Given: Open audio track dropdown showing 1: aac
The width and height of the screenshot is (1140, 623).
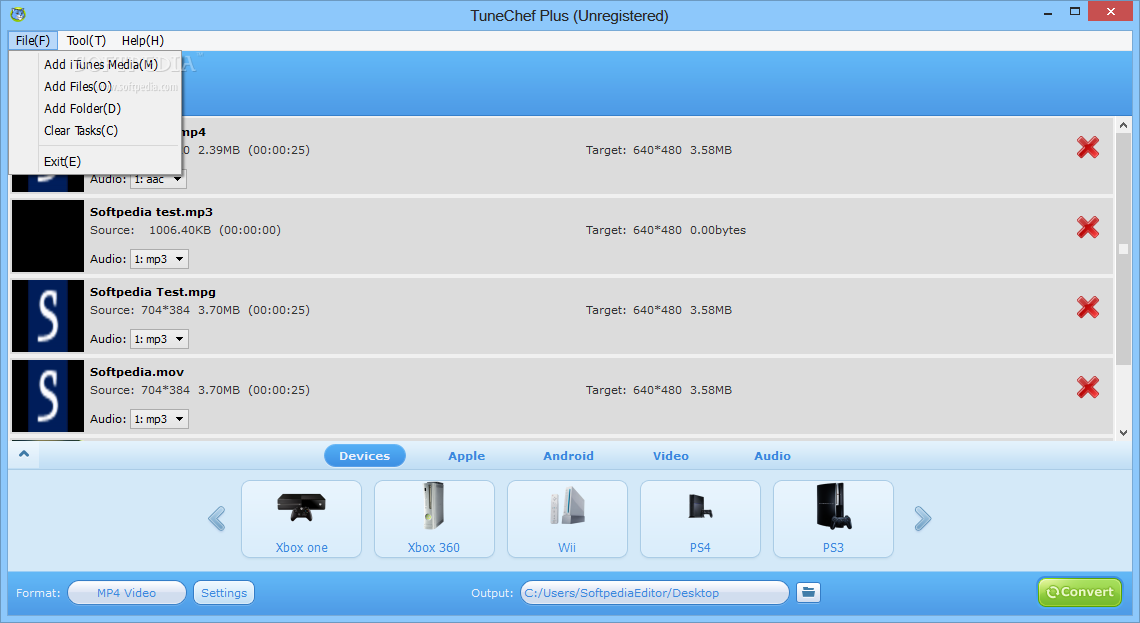Looking at the screenshot, I should (x=158, y=179).
